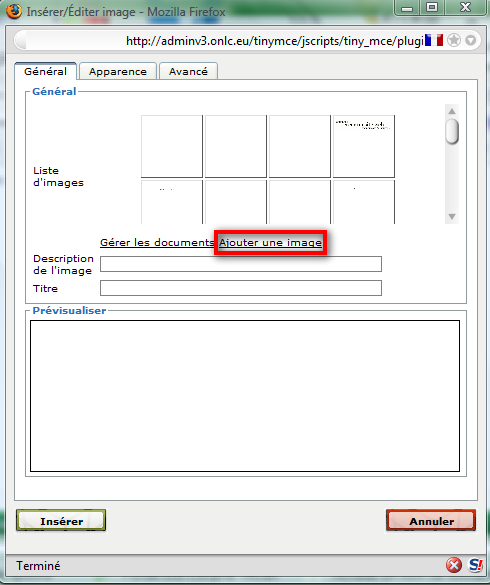Select the last thumbnail in bottom row

tap(363, 202)
